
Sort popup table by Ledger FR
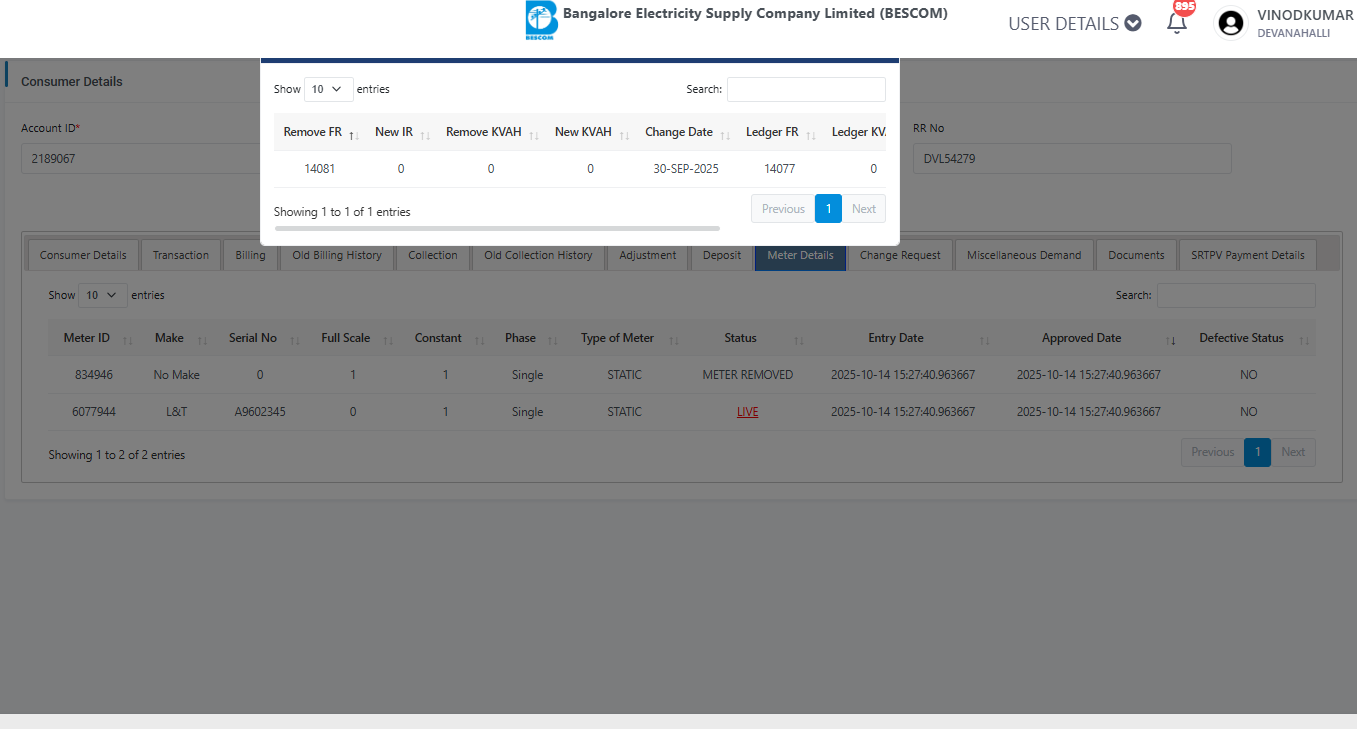[810, 134]
